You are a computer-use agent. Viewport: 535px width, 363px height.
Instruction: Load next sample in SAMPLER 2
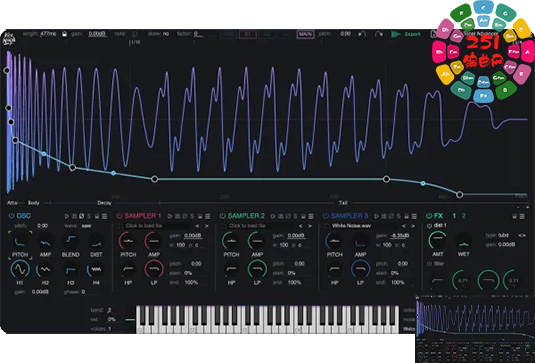coord(310,226)
